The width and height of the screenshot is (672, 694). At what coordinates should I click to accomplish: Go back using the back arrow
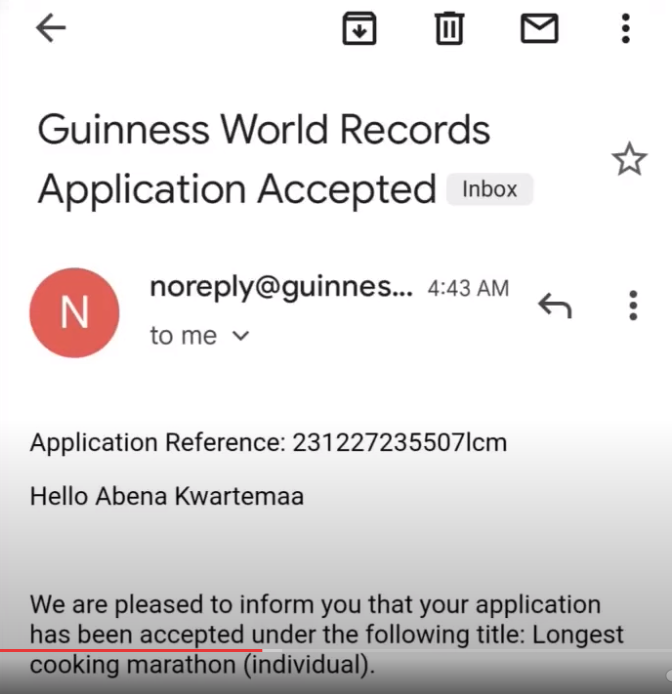50,29
